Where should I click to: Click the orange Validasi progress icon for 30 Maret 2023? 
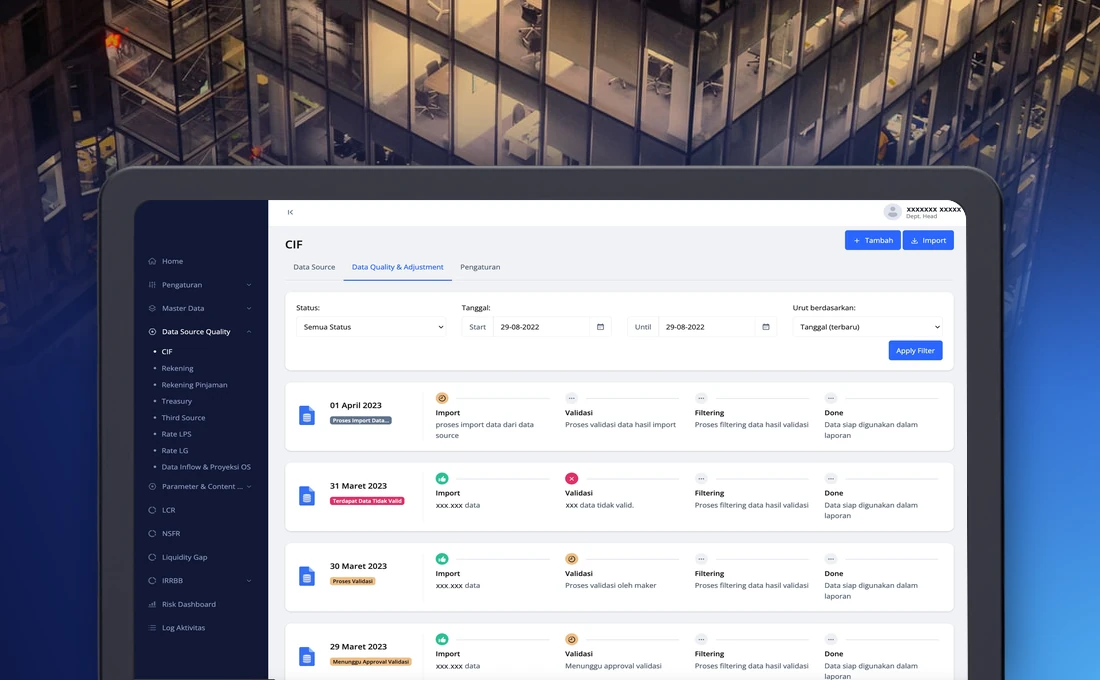(572, 559)
